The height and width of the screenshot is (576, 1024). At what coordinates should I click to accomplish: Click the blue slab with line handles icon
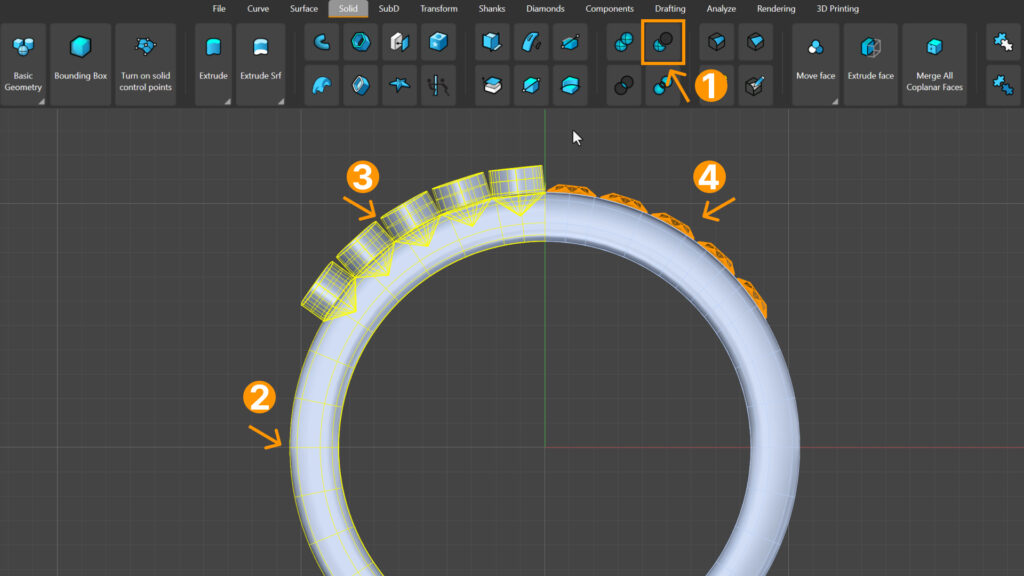570,42
